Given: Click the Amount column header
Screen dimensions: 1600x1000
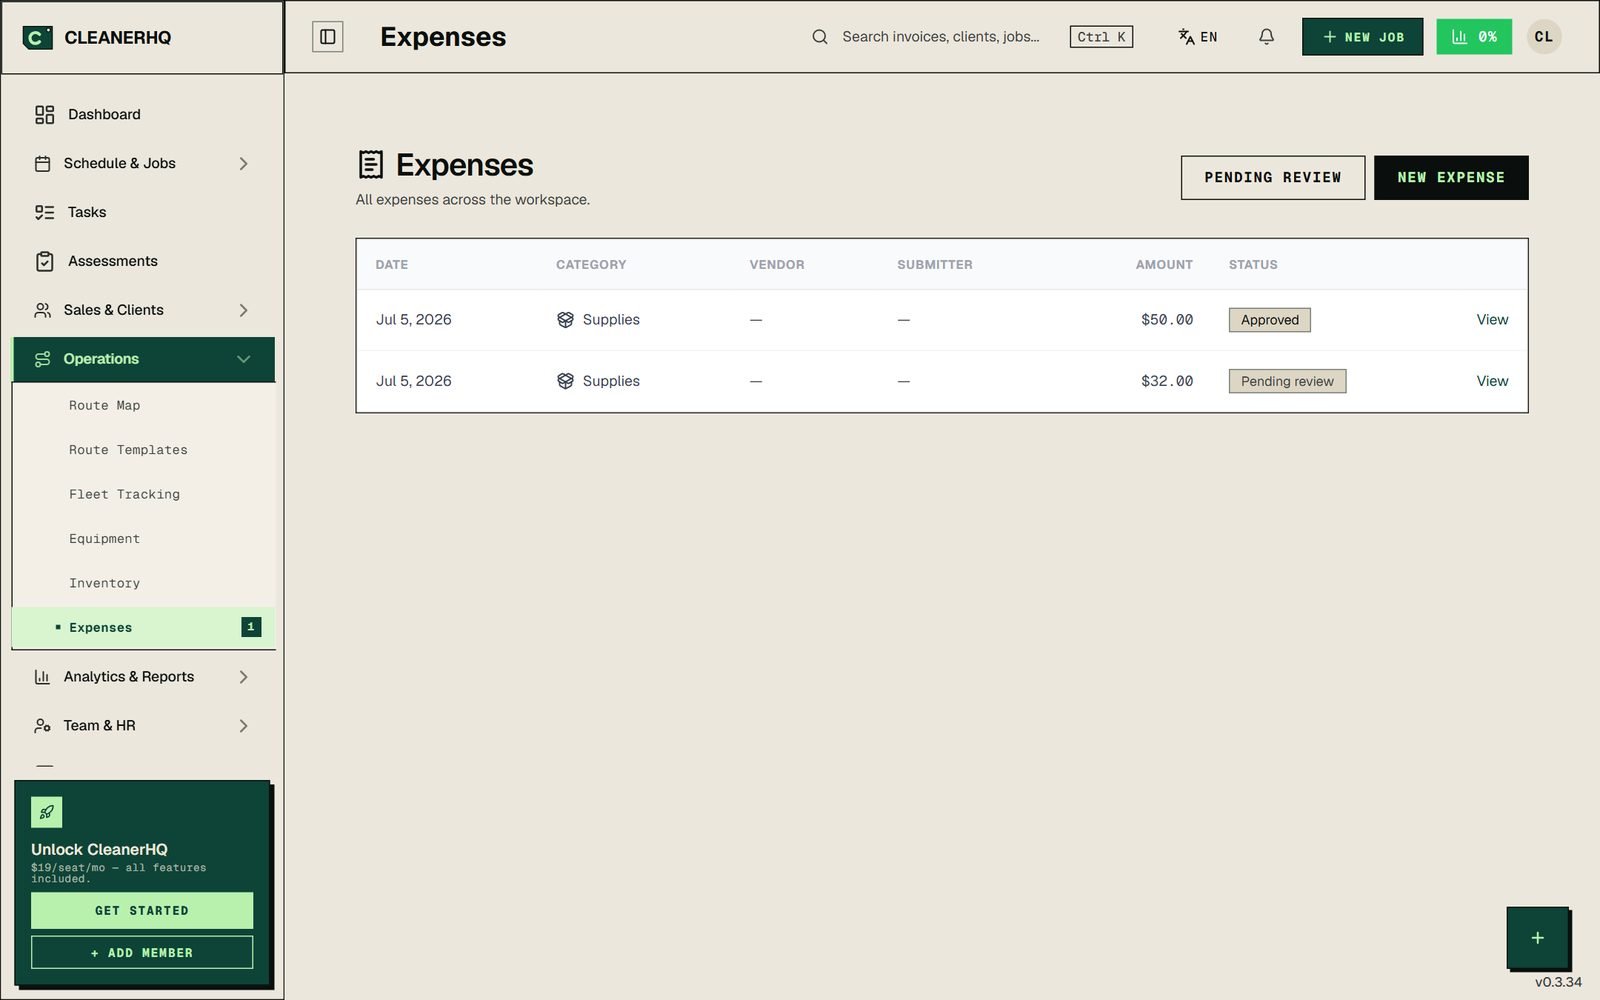Looking at the screenshot, I should tap(1164, 265).
